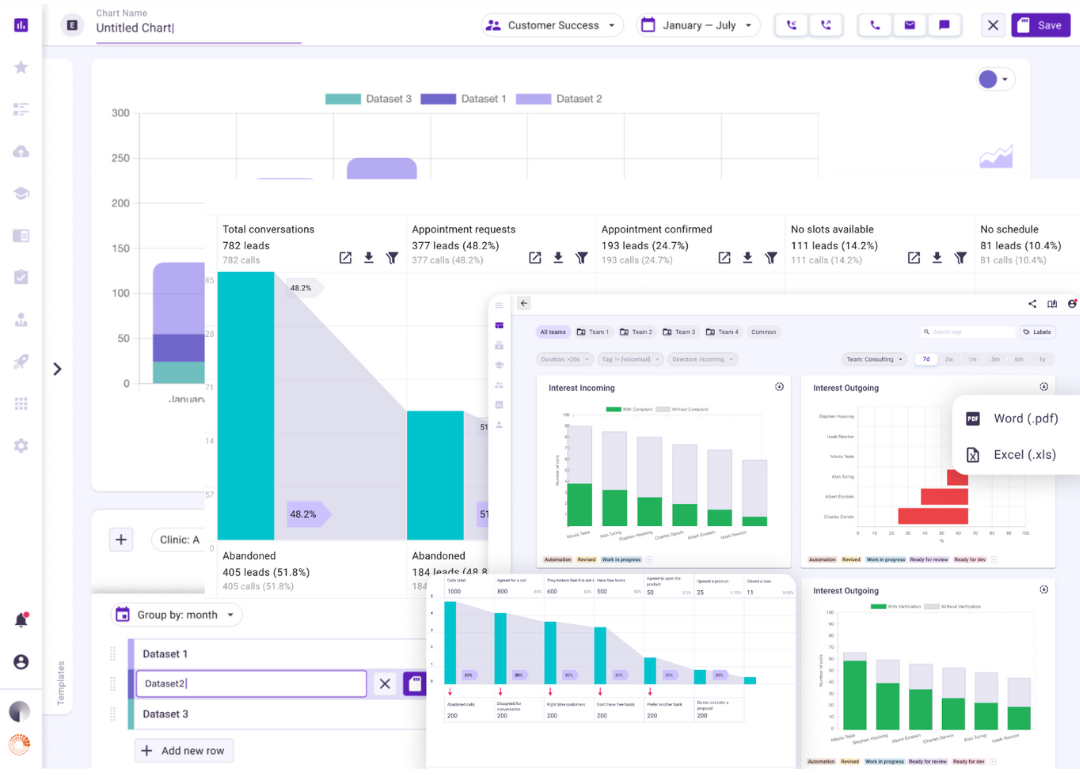Open the apps grid sidebar icon
The height and width of the screenshot is (775, 1080).
pyautogui.click(x=21, y=404)
